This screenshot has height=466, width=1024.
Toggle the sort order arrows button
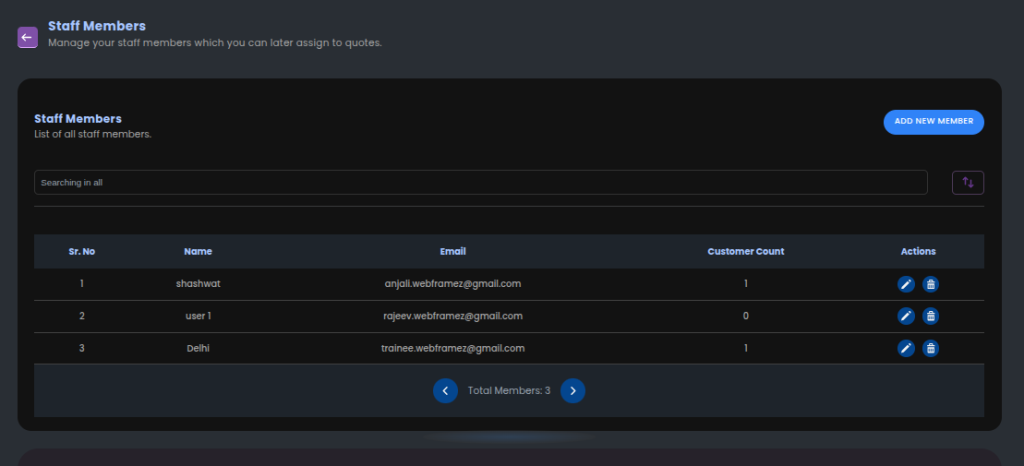point(967,182)
